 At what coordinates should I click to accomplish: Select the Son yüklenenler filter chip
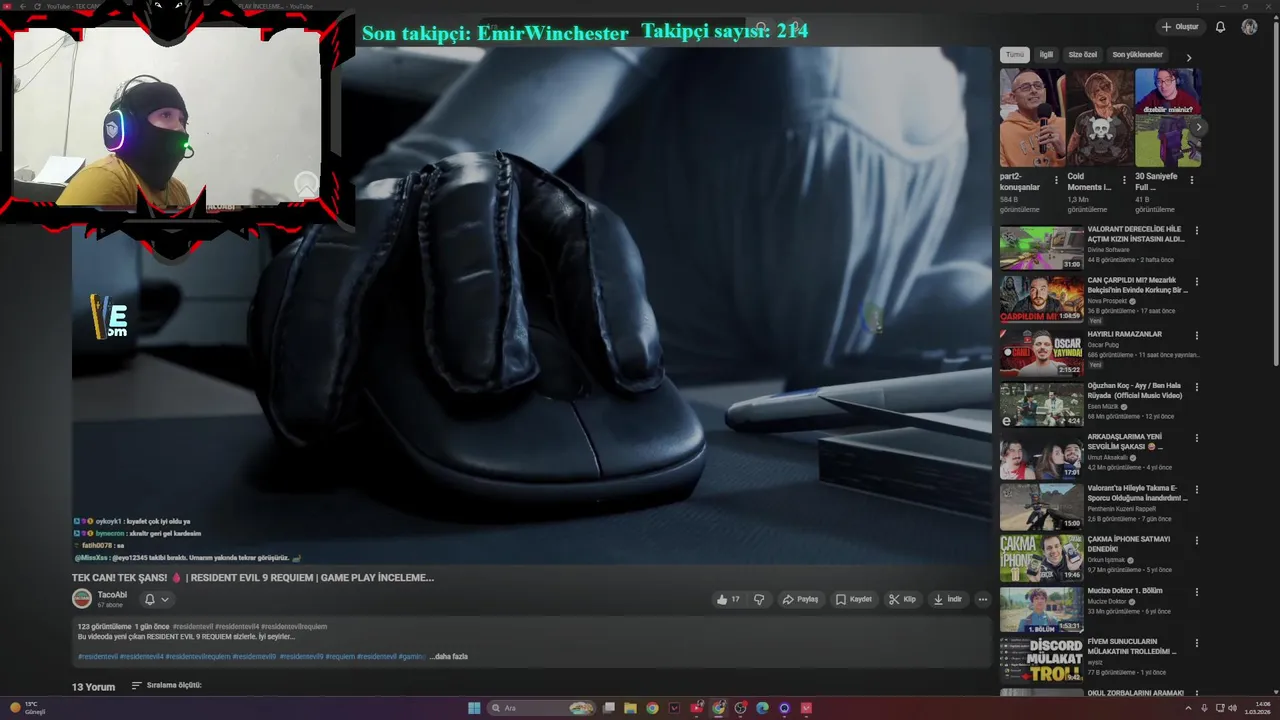(1138, 55)
